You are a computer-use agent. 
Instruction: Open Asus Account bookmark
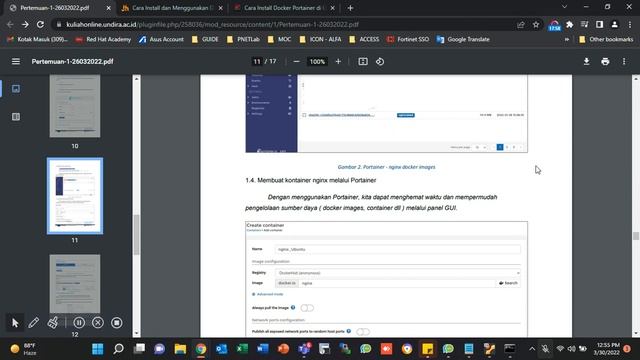161,40
